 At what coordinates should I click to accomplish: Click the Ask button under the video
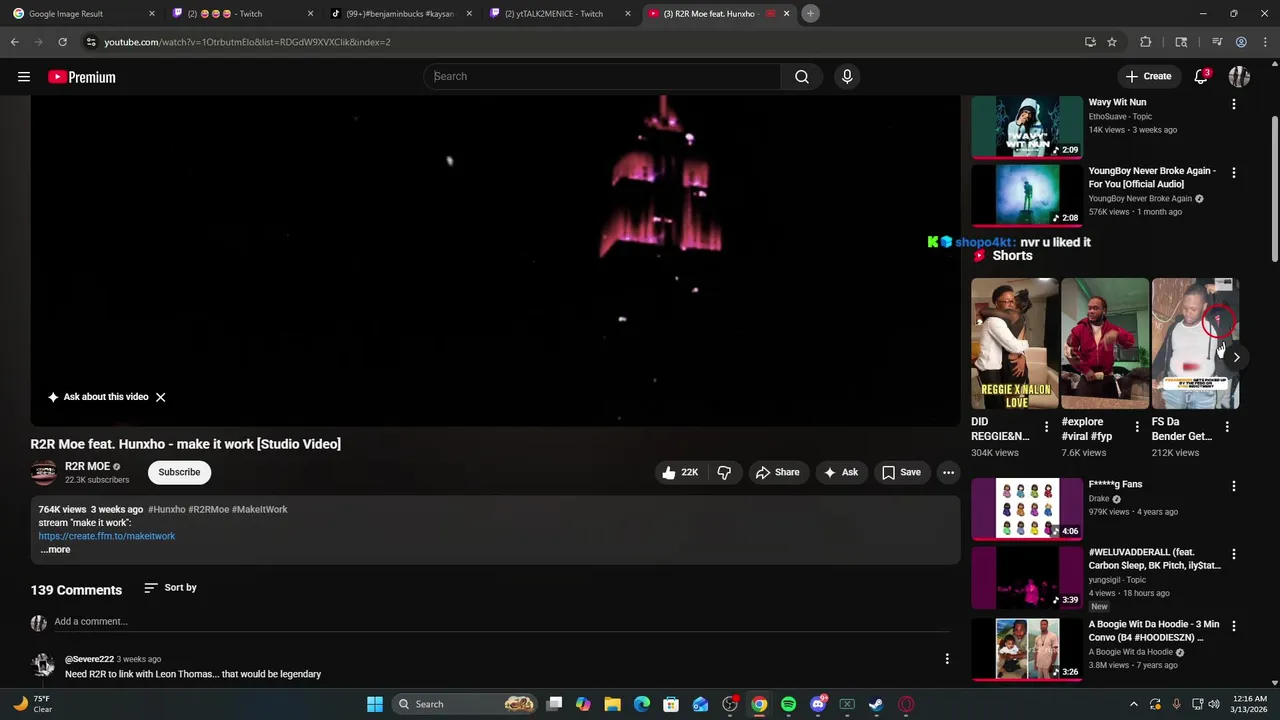(x=840, y=472)
